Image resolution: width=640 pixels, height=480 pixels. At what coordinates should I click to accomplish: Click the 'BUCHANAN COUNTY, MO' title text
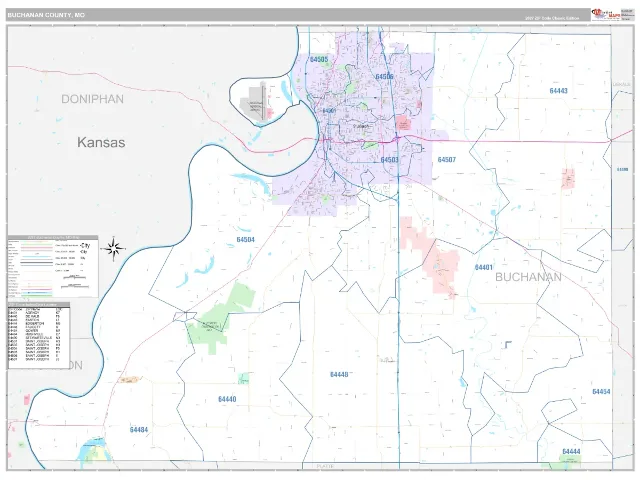pyautogui.click(x=46, y=15)
